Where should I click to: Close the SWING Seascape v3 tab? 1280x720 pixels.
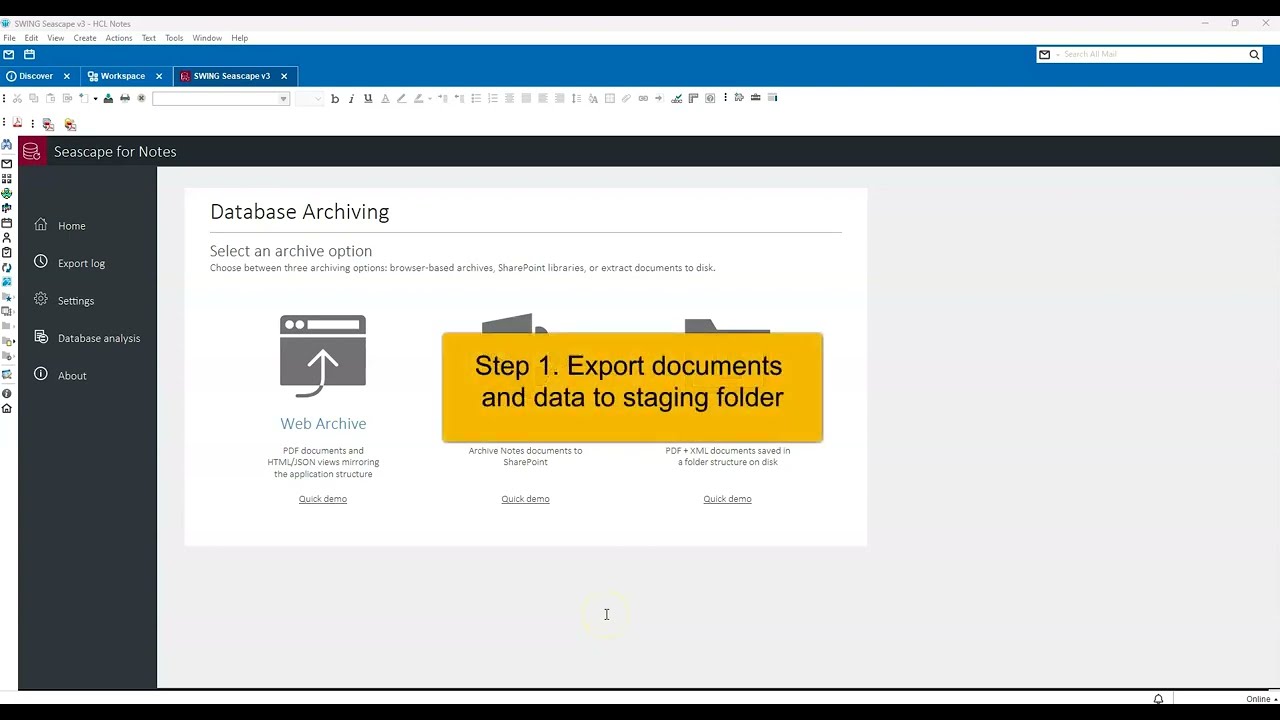pyautogui.click(x=284, y=76)
